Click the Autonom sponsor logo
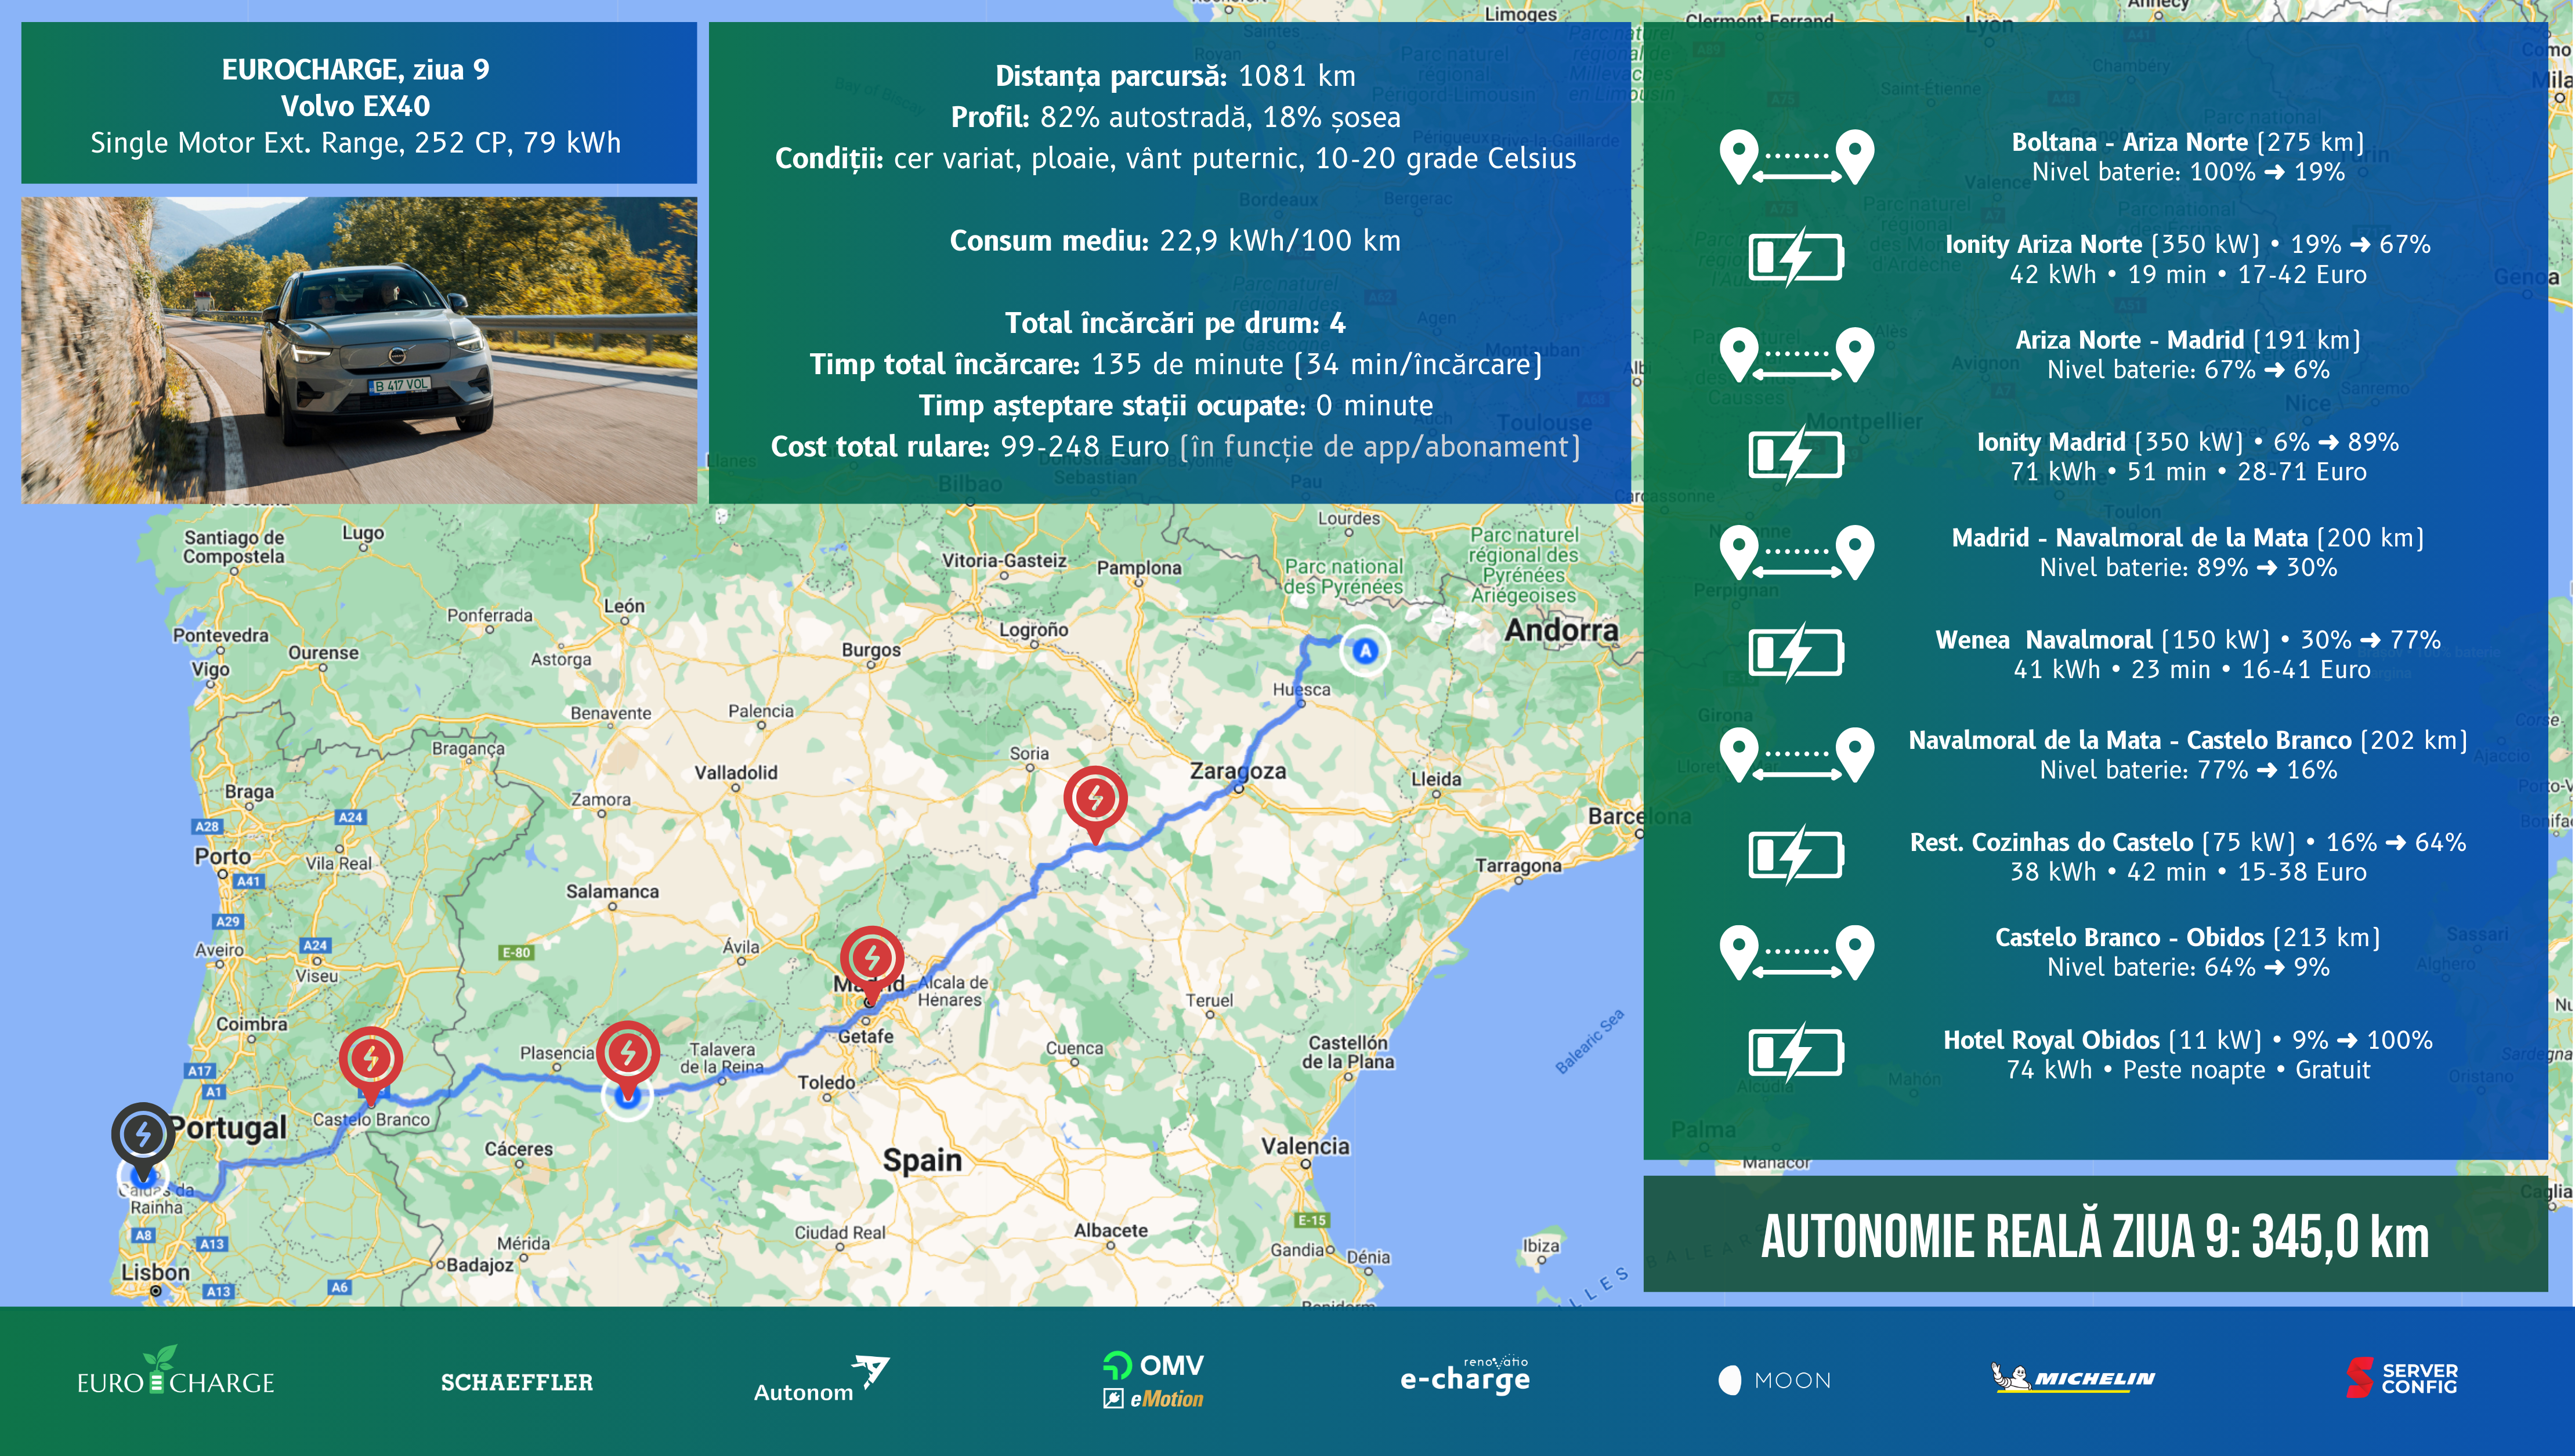 pyautogui.click(x=821, y=1379)
